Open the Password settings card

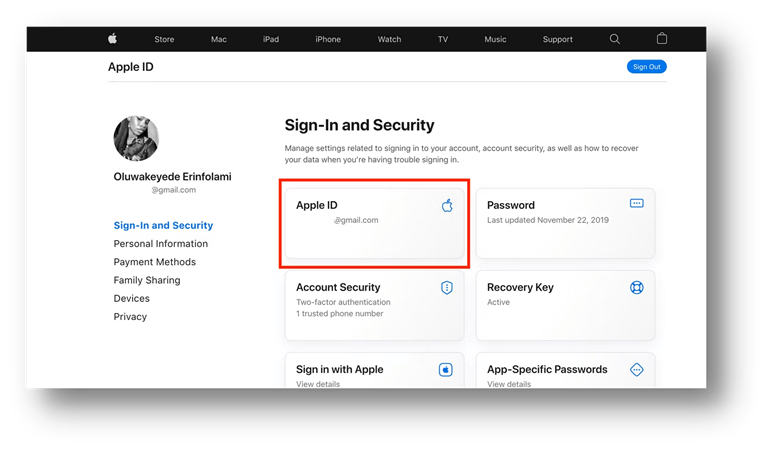coord(565,223)
